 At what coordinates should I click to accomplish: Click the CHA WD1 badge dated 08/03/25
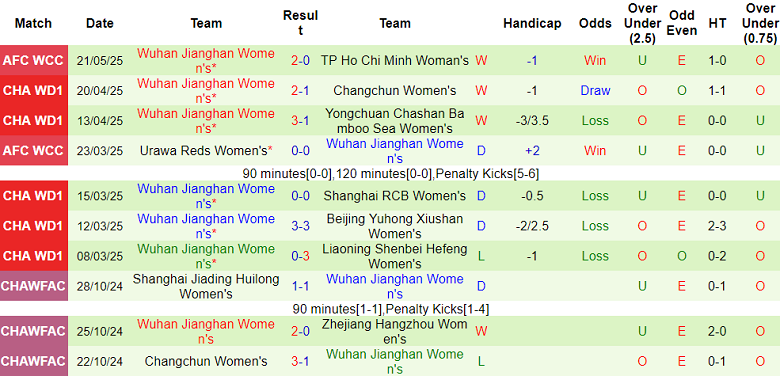pos(33,256)
